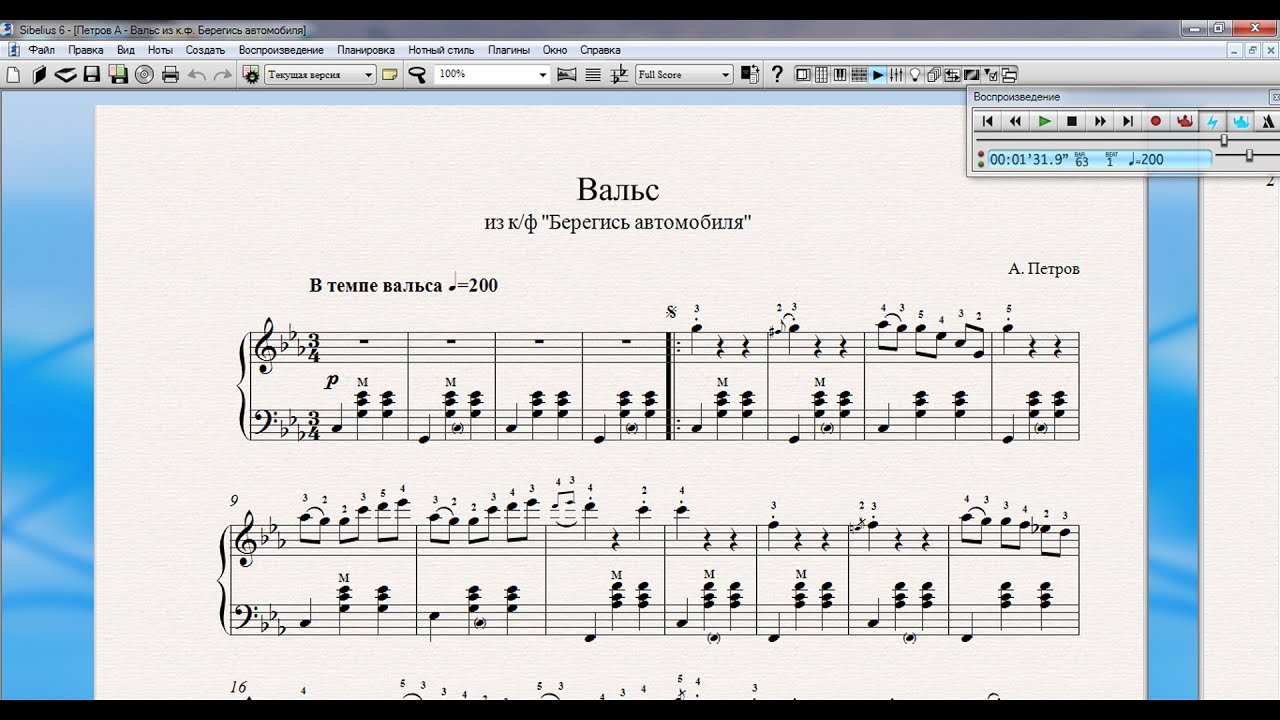Click the title text 'Вальс' in the score

click(618, 189)
